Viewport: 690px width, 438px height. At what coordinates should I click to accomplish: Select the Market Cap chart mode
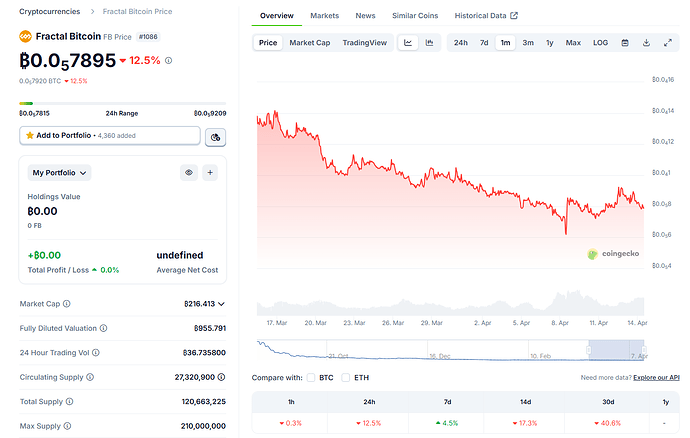point(309,43)
